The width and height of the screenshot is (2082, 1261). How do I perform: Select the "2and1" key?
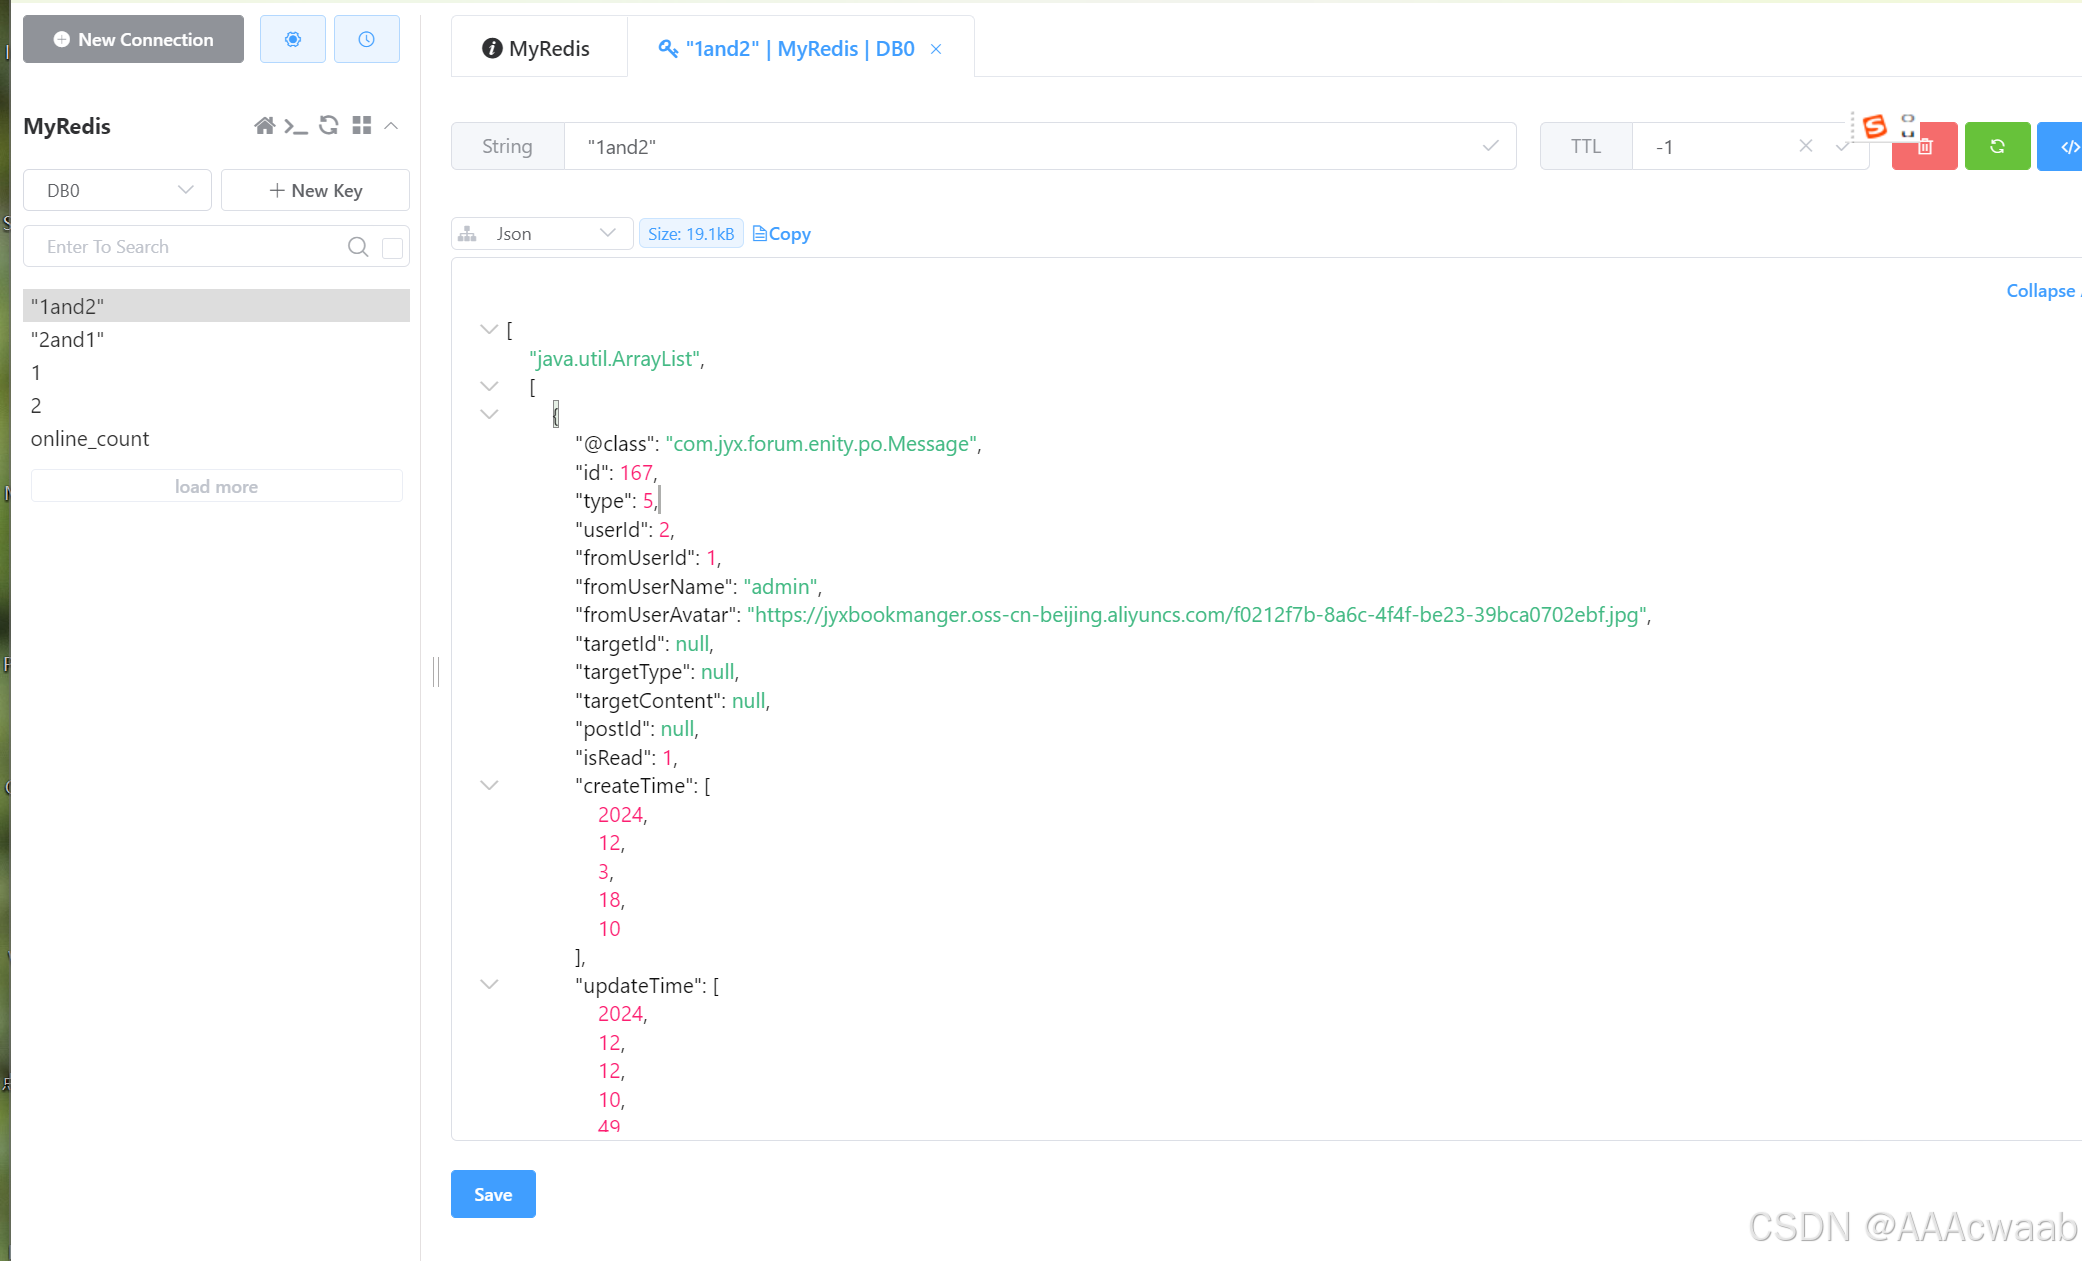(67, 340)
